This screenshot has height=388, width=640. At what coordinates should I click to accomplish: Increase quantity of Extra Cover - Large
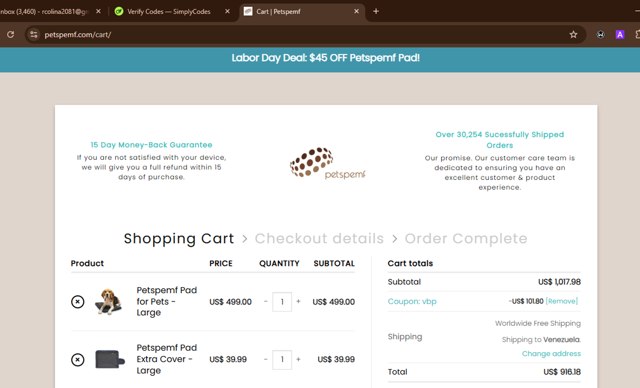(298, 359)
